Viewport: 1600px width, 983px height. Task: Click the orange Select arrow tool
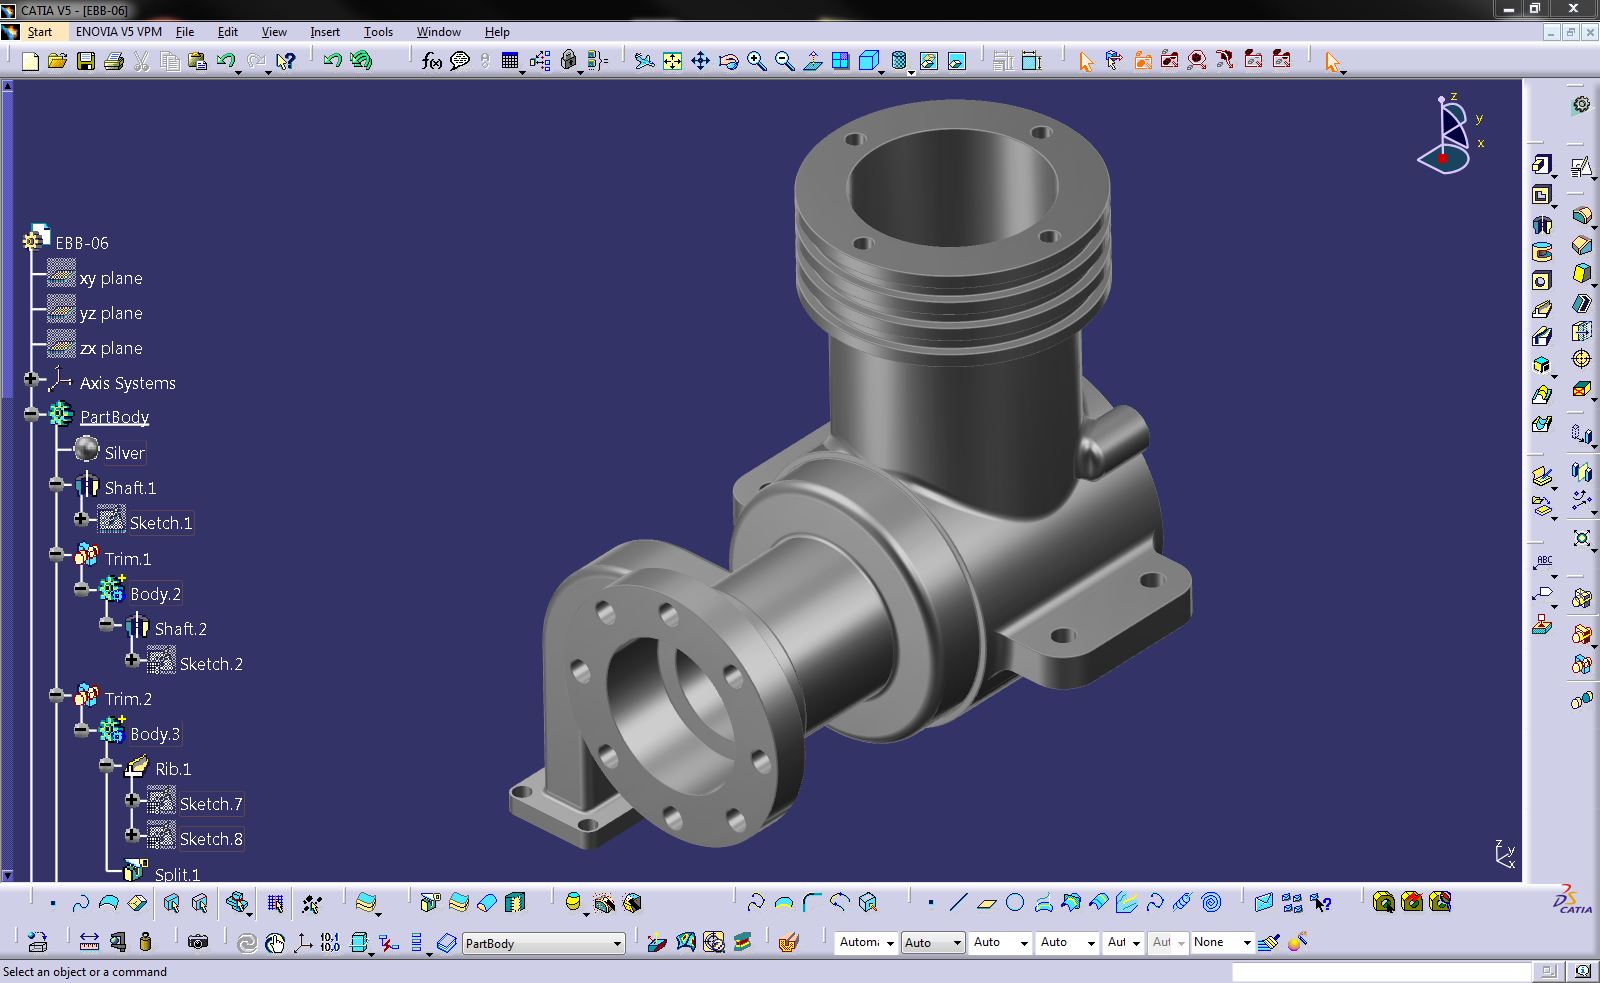1086,62
